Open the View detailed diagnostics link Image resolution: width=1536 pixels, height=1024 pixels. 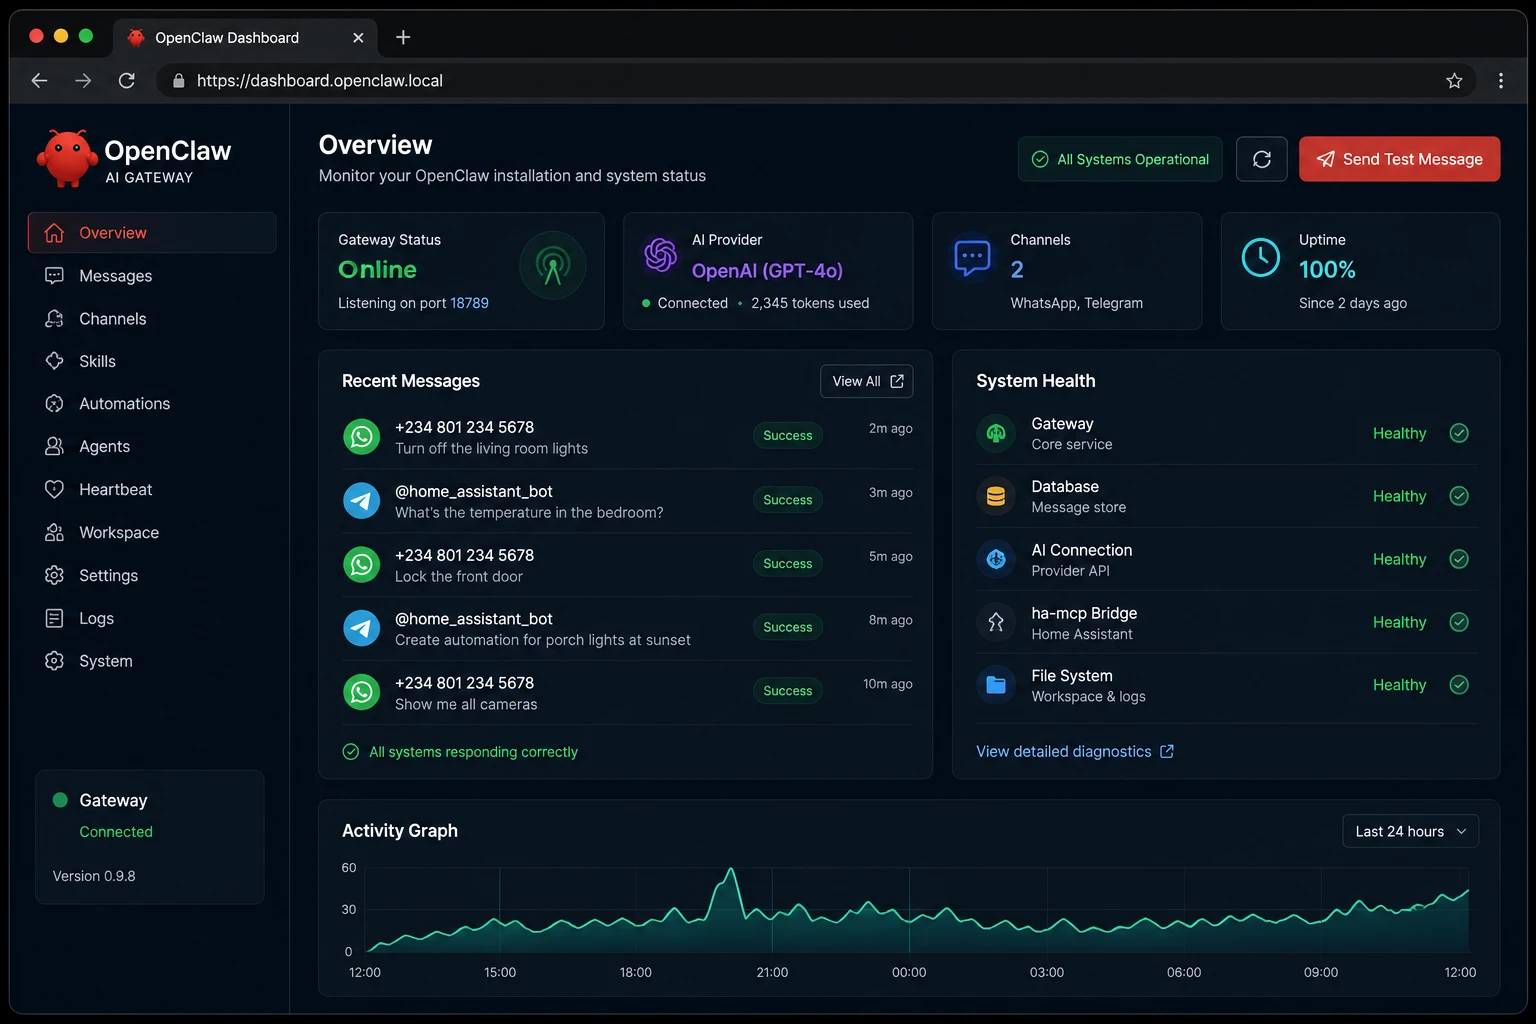click(x=1075, y=752)
